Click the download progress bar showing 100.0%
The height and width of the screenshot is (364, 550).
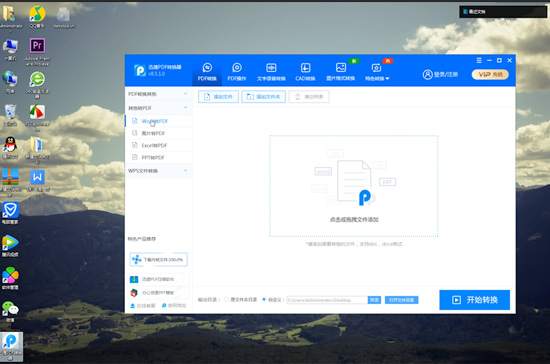[159, 259]
